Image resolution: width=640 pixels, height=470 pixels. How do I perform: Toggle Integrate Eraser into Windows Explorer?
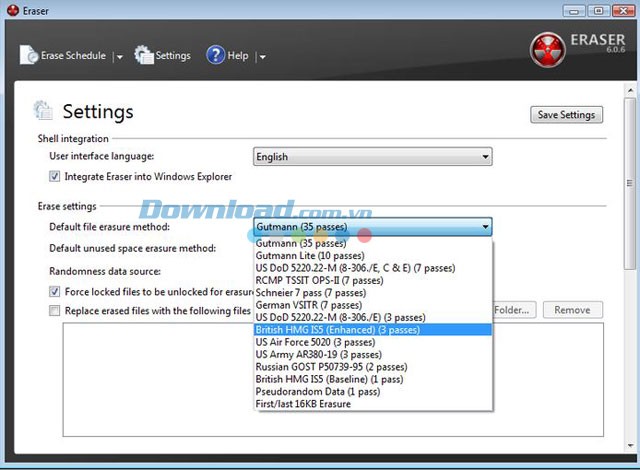pos(55,177)
